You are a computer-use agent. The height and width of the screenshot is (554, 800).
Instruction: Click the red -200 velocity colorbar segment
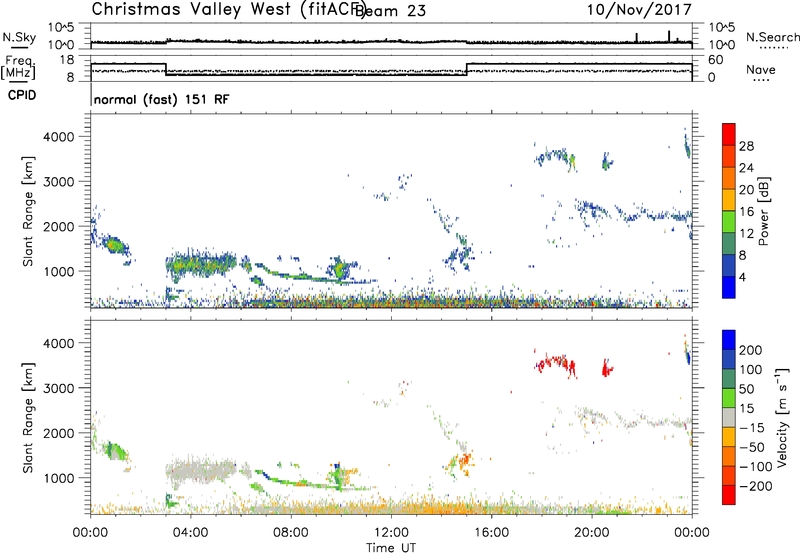(729, 495)
